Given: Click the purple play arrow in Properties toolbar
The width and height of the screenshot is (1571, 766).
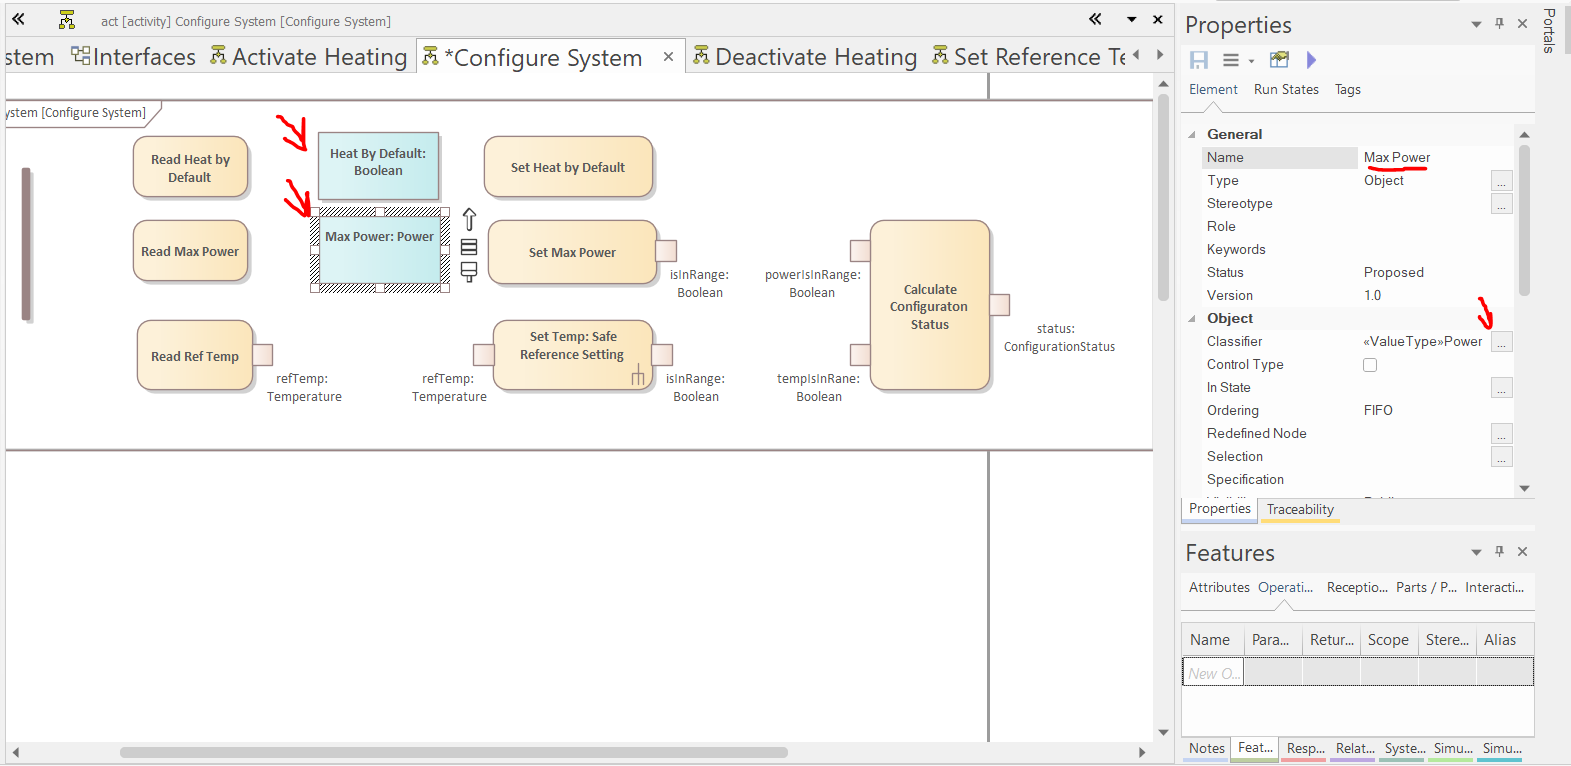Looking at the screenshot, I should [1311, 60].
